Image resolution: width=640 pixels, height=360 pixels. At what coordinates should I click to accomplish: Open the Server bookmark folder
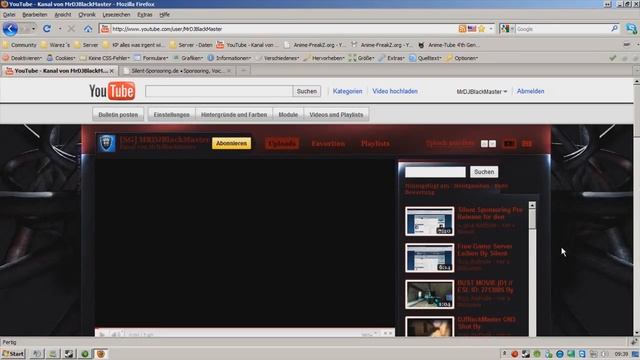[86, 45]
